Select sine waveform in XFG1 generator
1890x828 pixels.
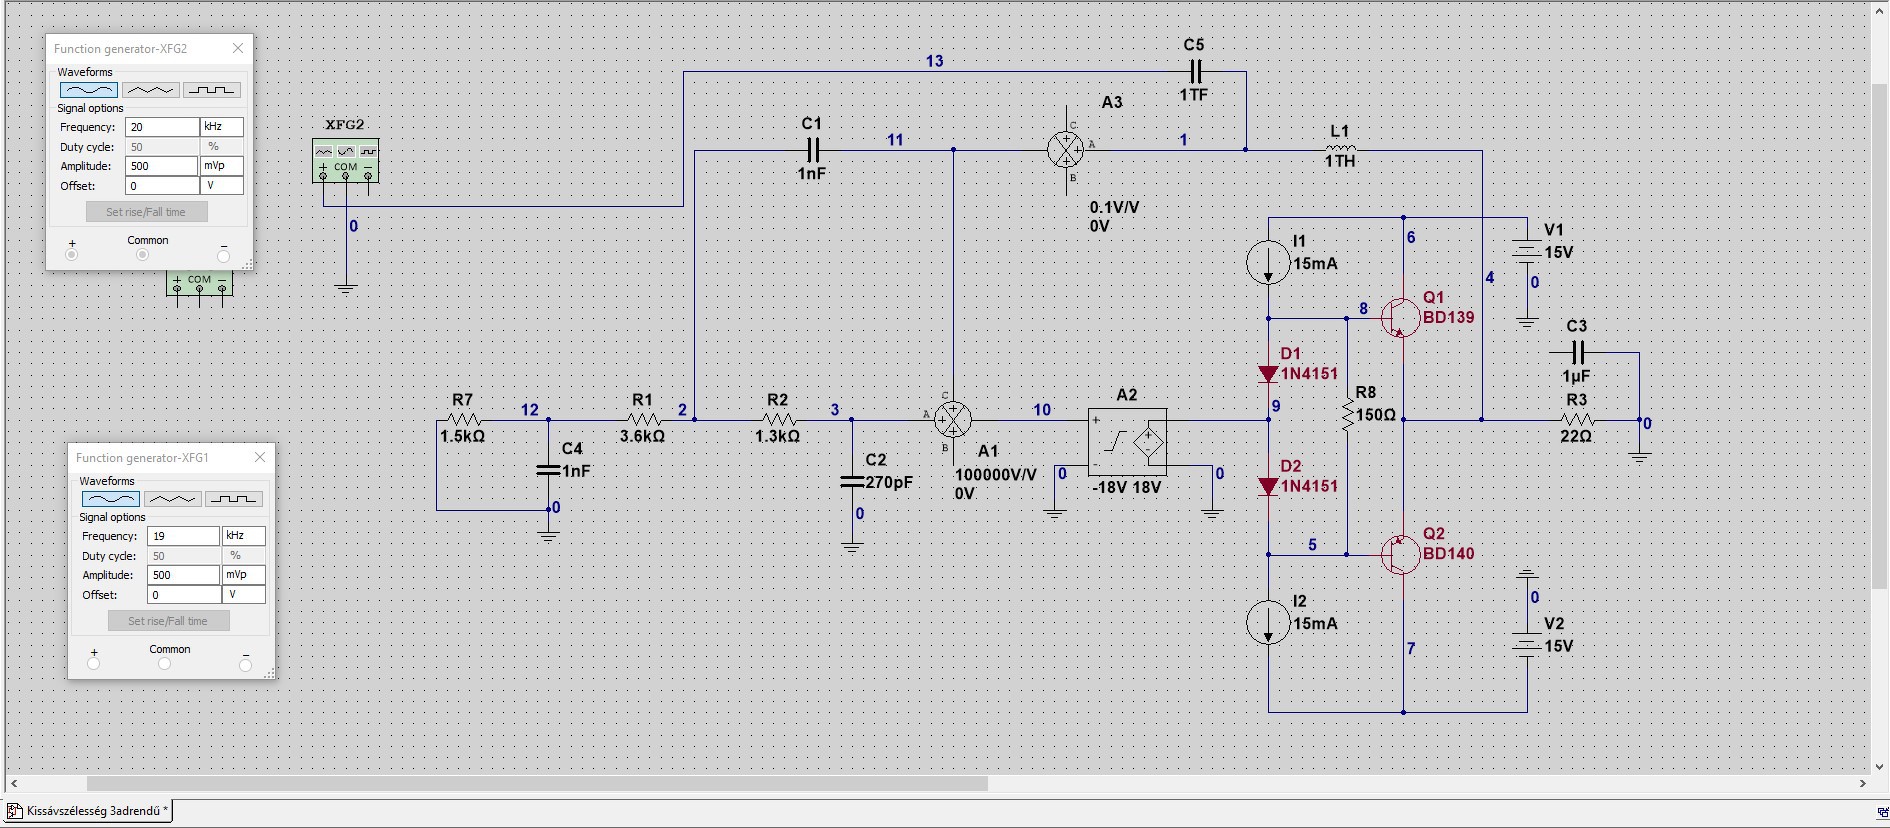pyautogui.click(x=111, y=499)
